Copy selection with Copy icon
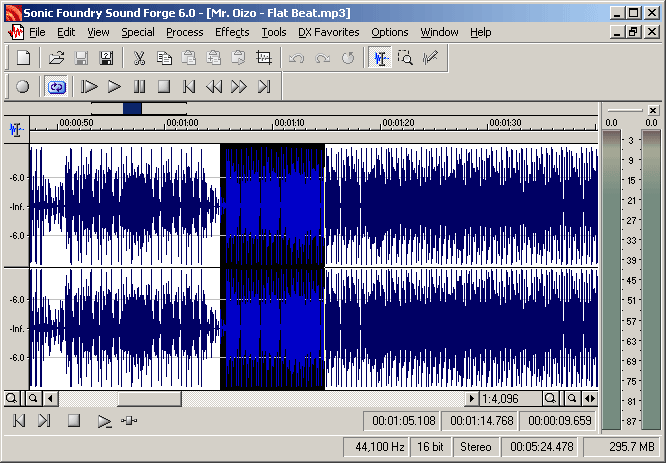 (164, 58)
